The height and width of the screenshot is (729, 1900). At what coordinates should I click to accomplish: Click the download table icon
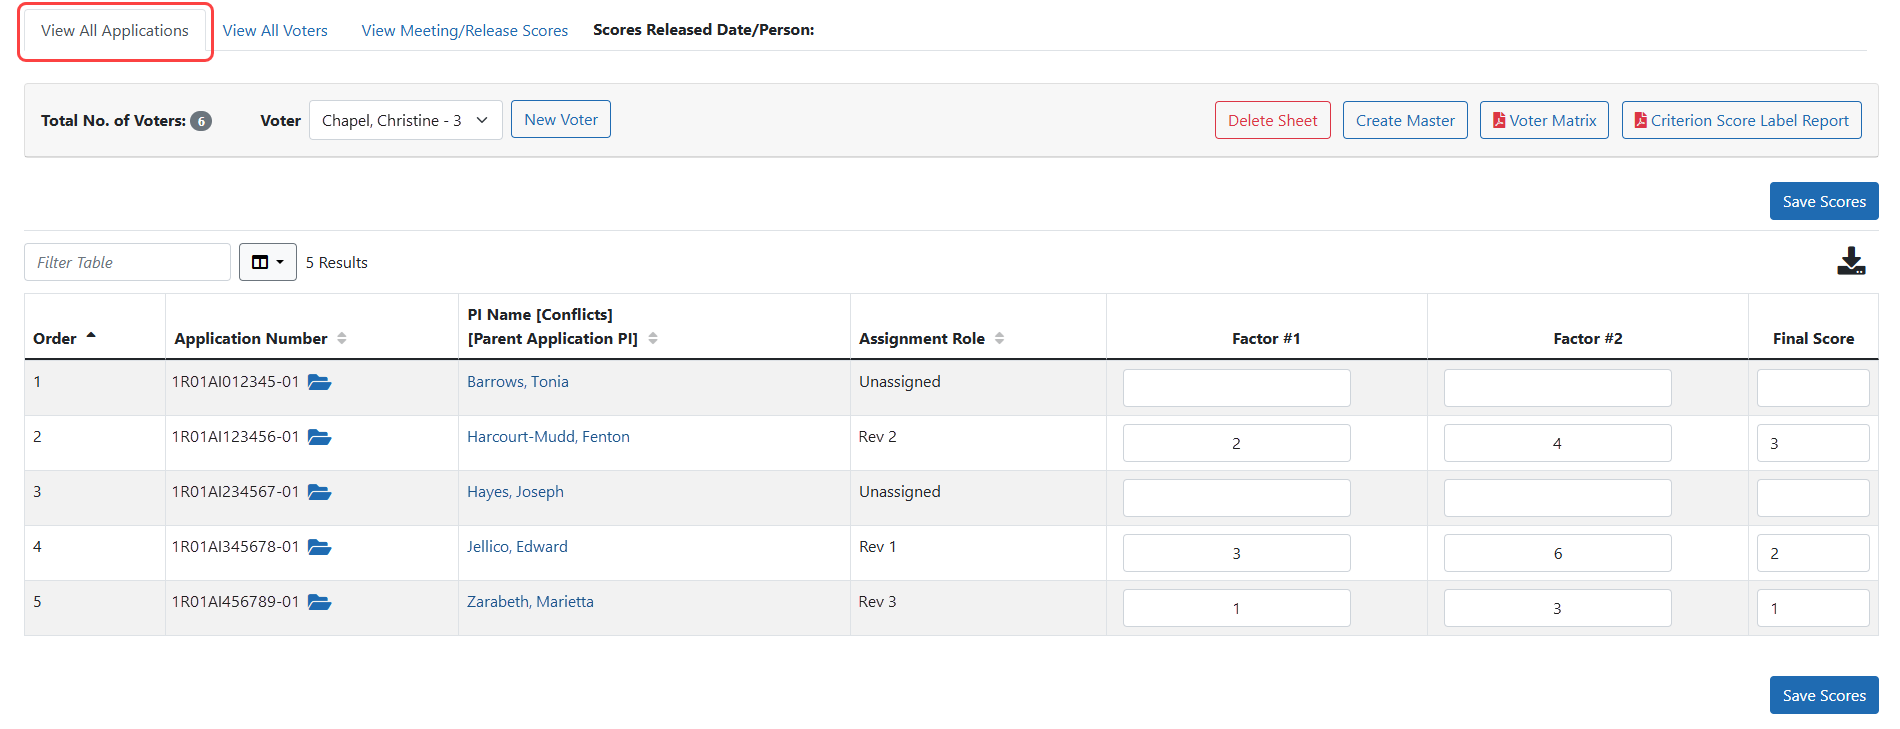point(1851,261)
